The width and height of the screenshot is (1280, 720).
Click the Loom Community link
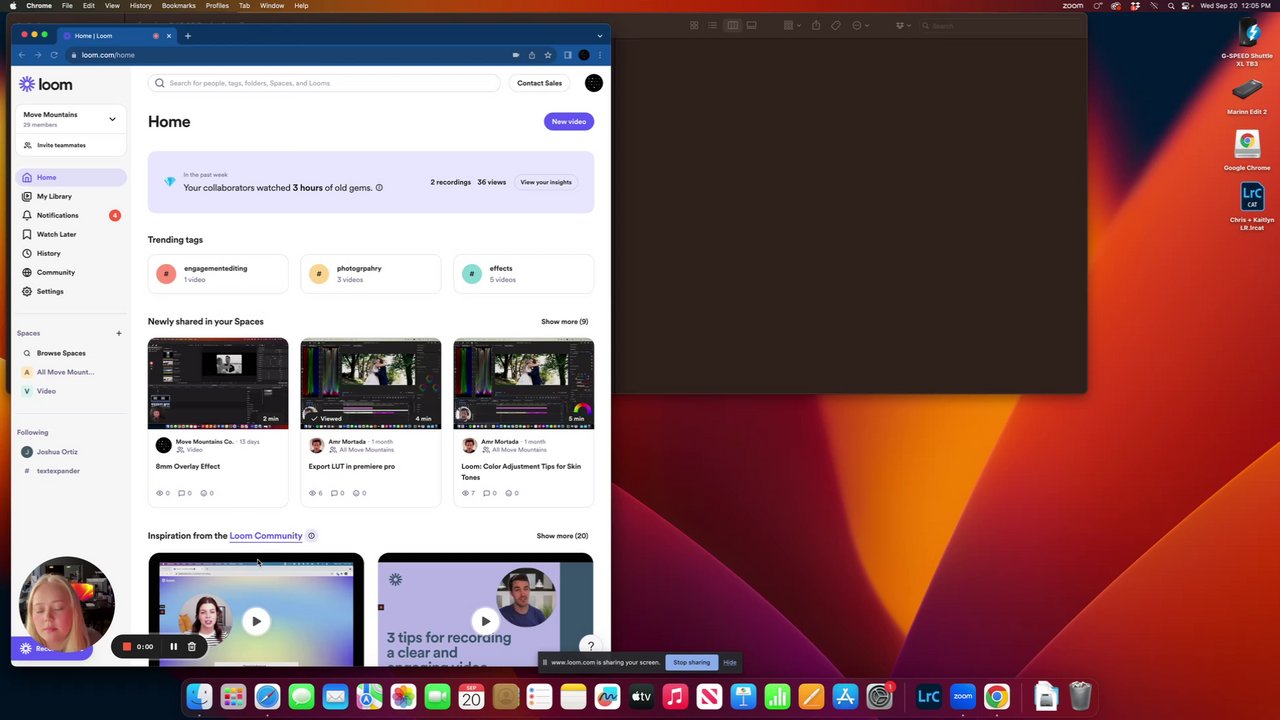[266, 536]
